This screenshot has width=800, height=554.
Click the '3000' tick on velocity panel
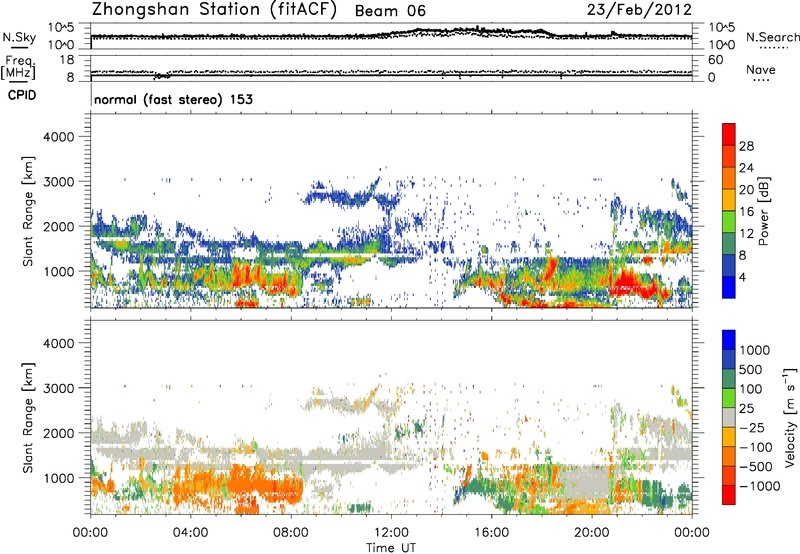pos(58,388)
